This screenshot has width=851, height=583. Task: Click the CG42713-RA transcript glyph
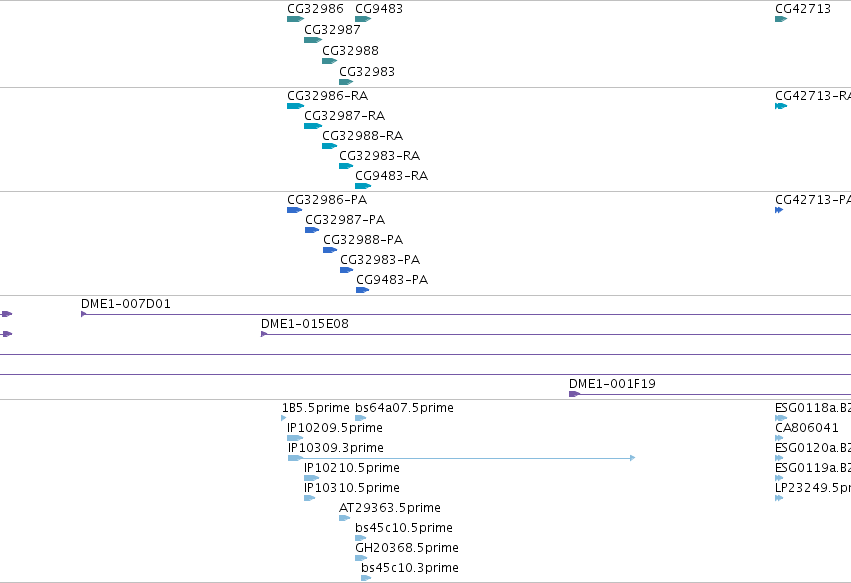781,106
